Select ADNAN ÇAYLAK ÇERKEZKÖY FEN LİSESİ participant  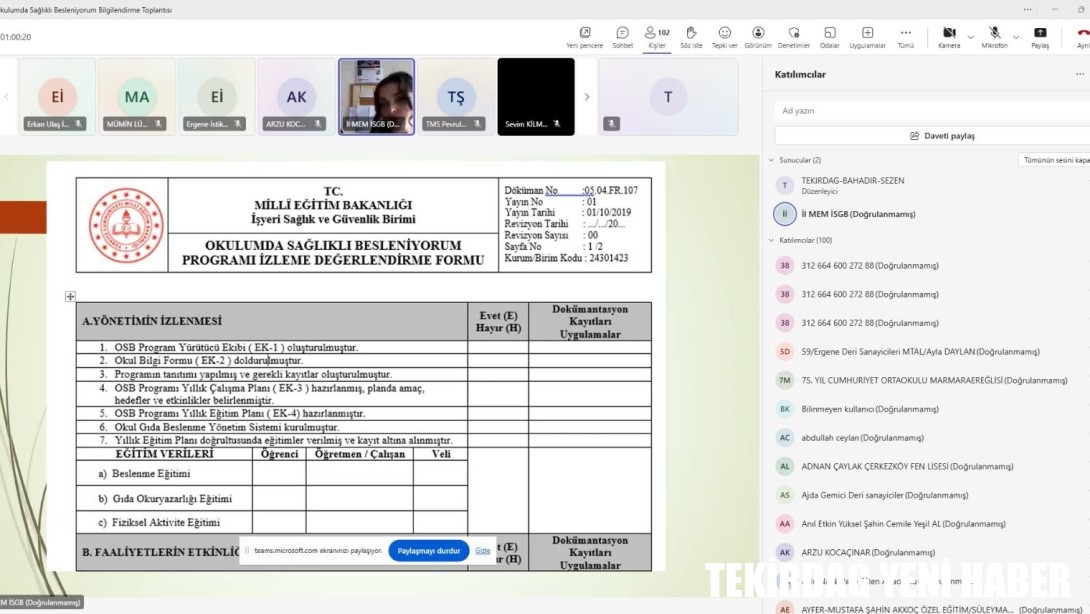[906, 467]
